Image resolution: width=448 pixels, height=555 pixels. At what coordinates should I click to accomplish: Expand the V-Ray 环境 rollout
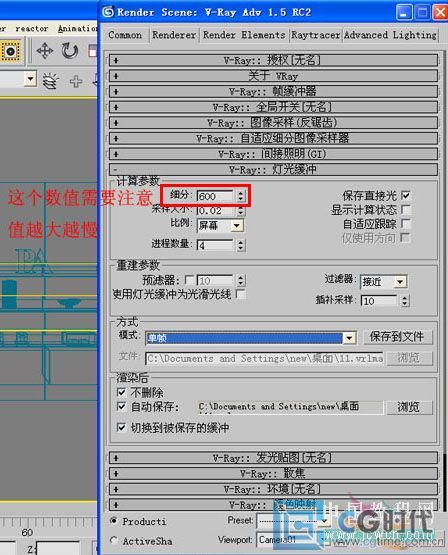coord(273,489)
